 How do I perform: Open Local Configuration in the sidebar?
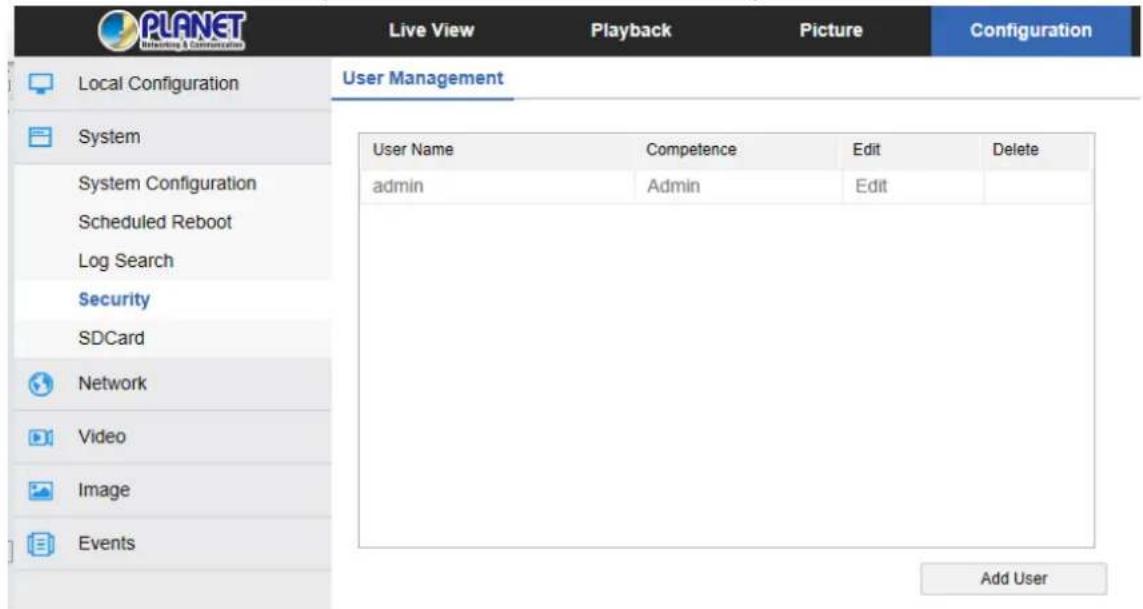[173, 84]
